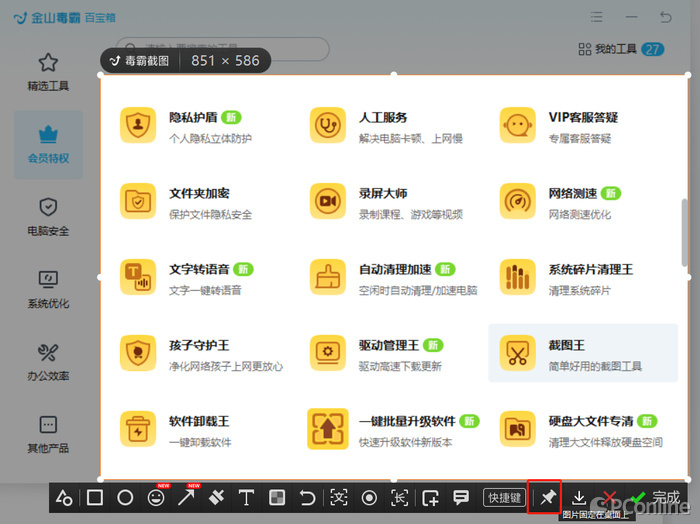
Task: Open the 文件夹加密 folder encryption tool
Action: pyautogui.click(x=138, y=201)
